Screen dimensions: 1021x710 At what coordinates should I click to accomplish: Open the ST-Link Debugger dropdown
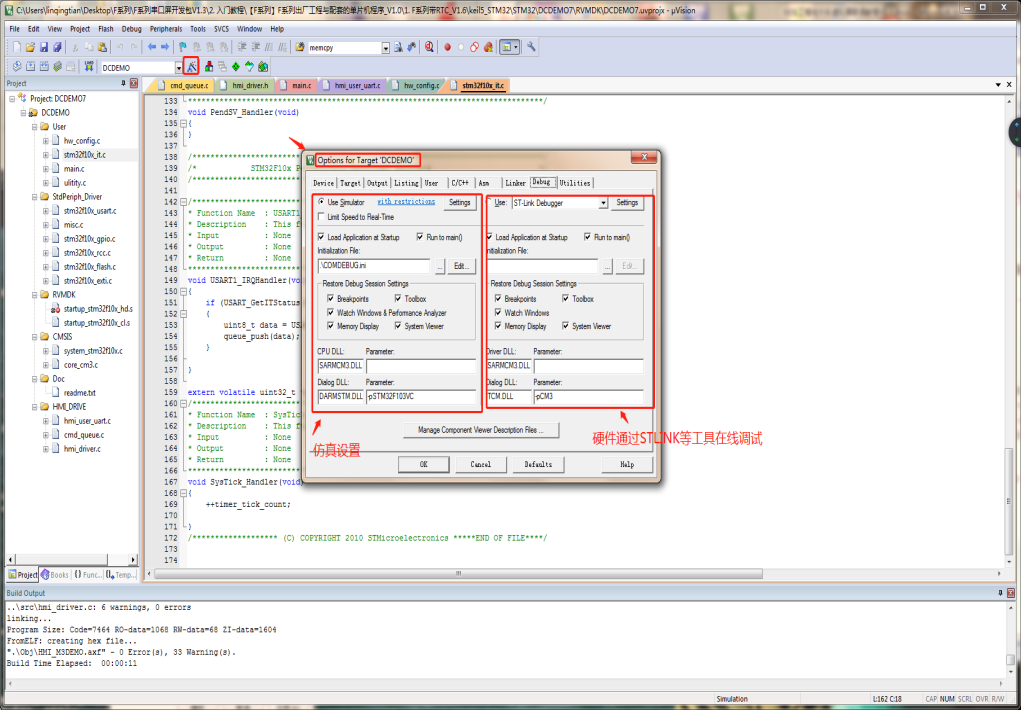pos(603,203)
